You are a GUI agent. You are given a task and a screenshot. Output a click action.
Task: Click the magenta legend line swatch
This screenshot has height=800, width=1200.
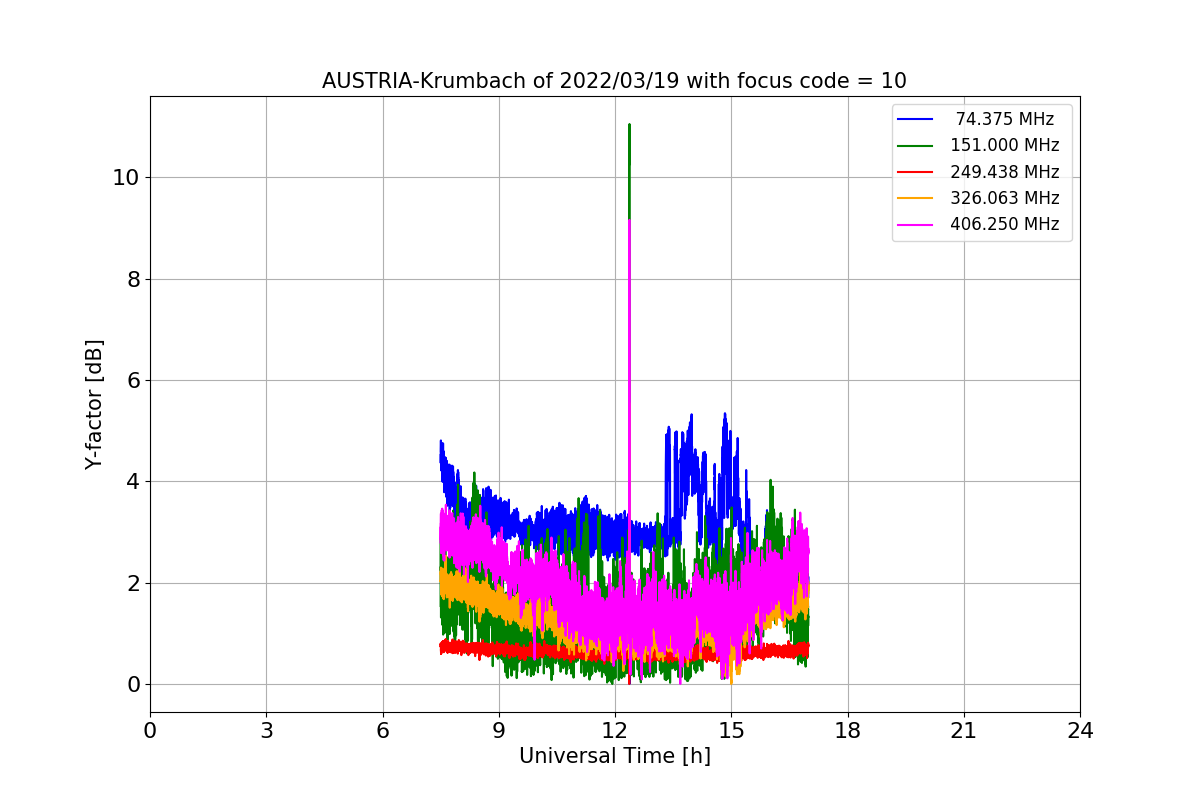pyautogui.click(x=915, y=225)
